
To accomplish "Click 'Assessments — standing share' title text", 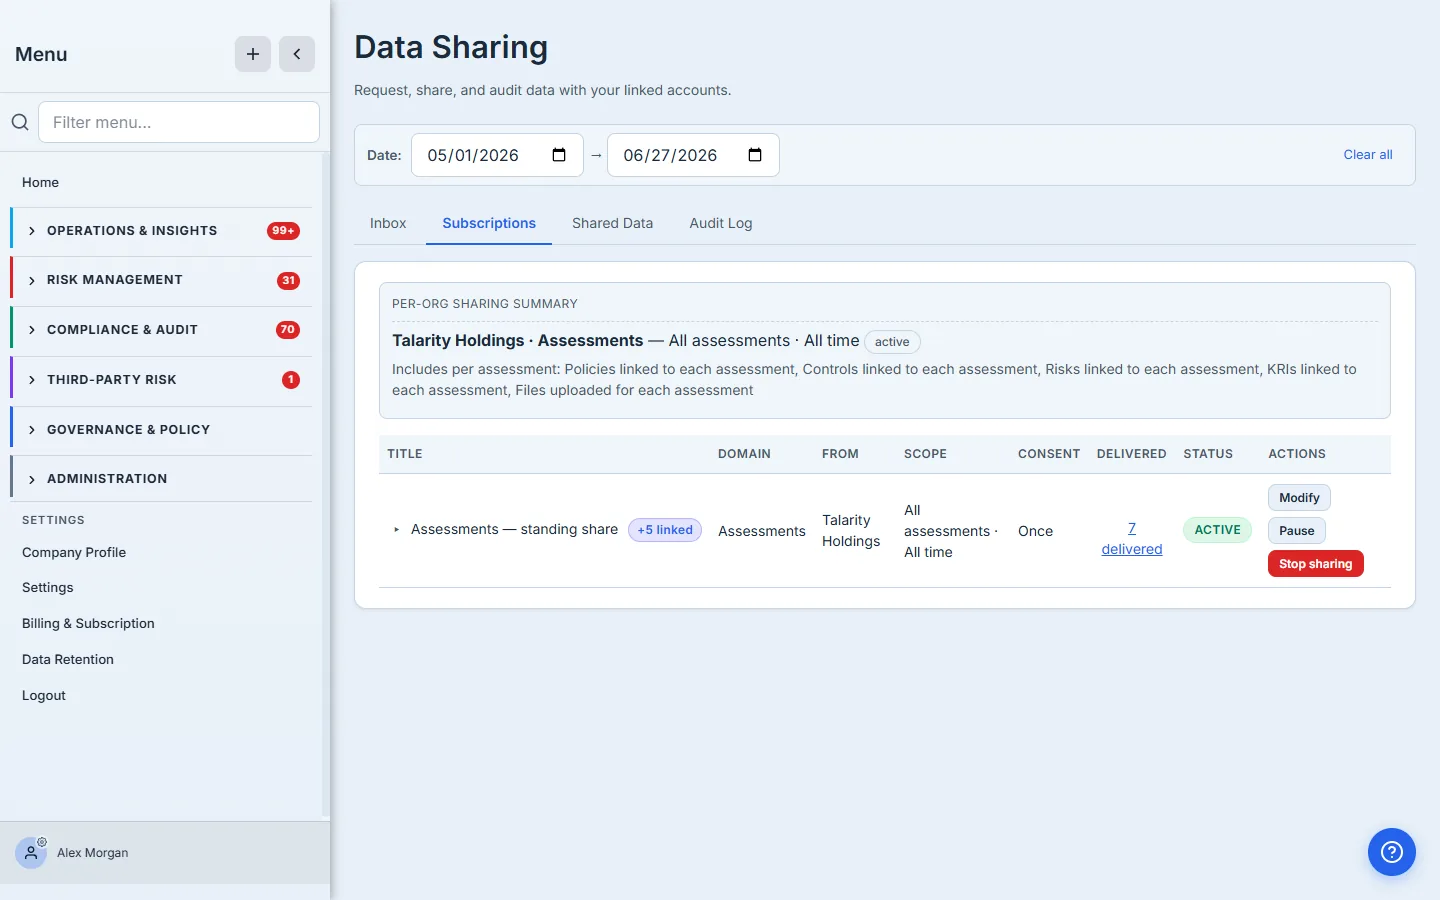I will coord(514,529).
